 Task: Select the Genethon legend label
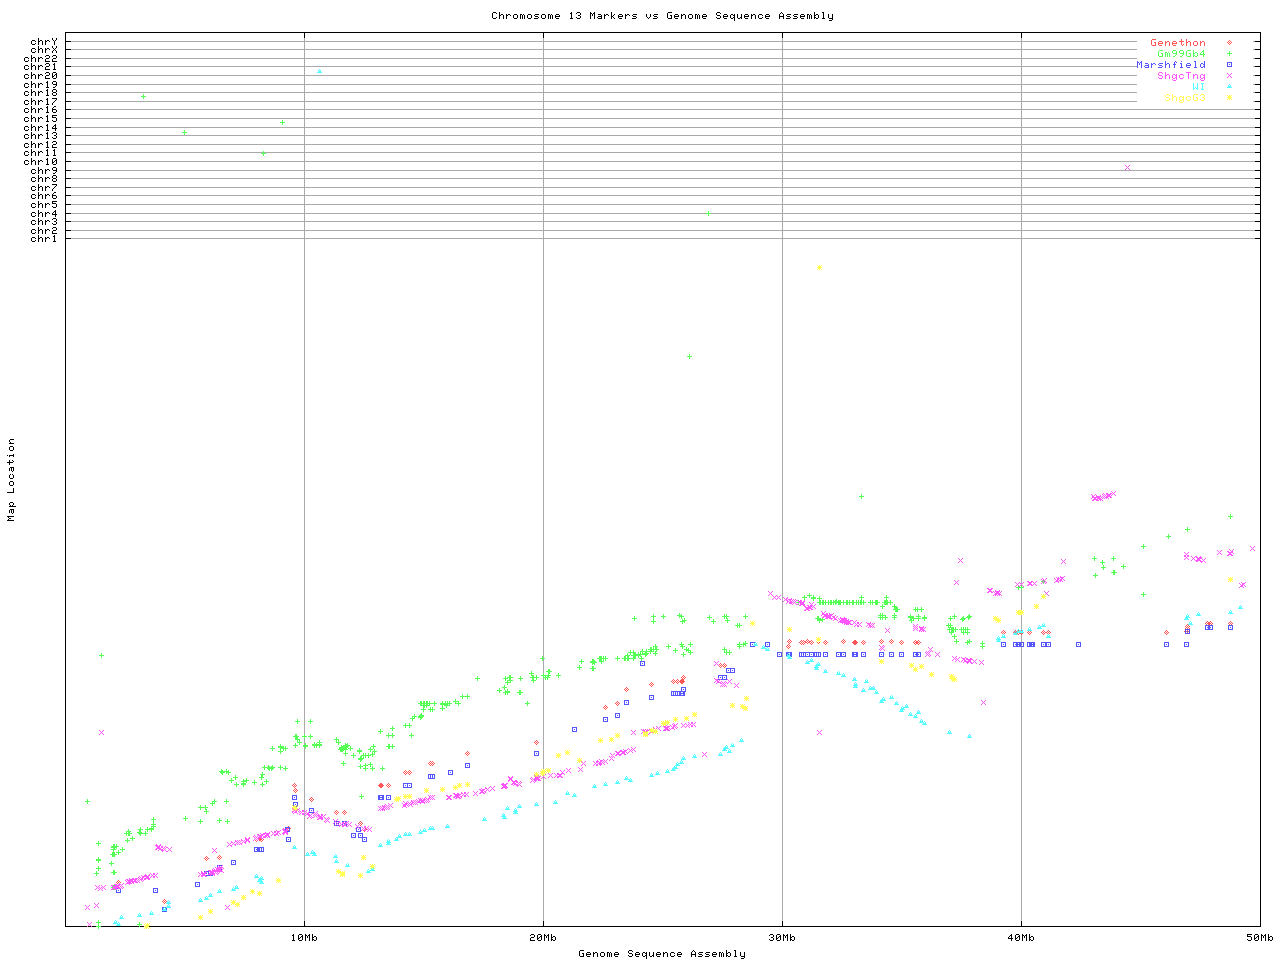point(1177,43)
